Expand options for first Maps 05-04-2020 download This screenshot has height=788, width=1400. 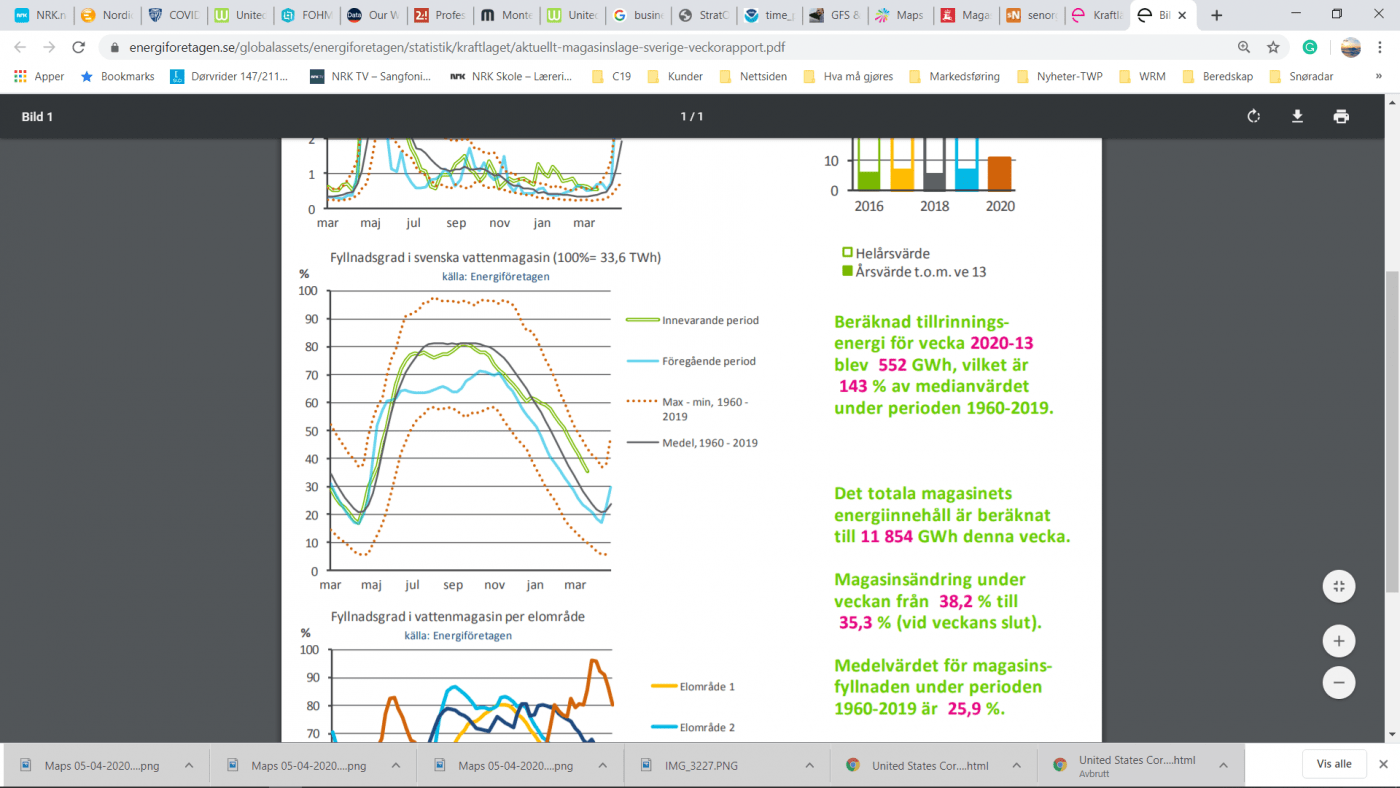[x=188, y=765]
